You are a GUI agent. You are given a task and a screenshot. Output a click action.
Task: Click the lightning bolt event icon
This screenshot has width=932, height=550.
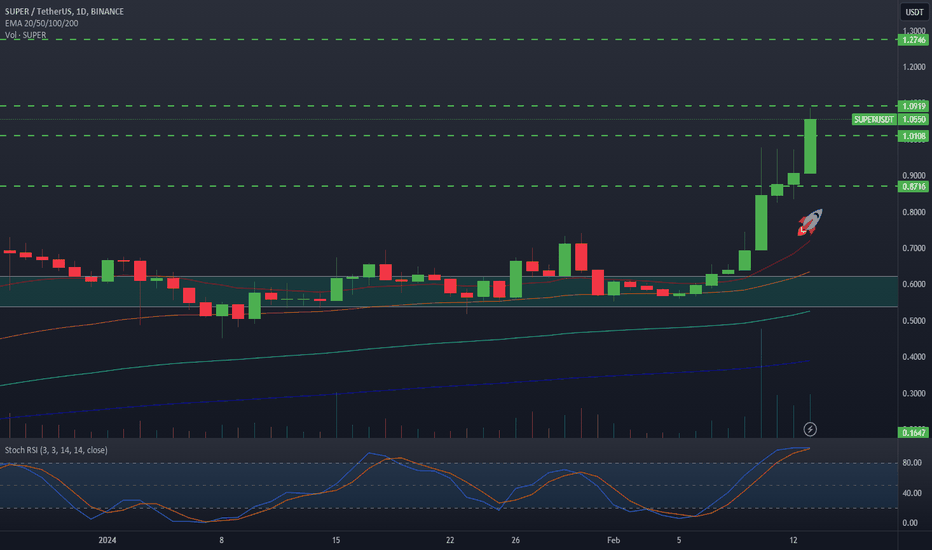click(x=810, y=429)
